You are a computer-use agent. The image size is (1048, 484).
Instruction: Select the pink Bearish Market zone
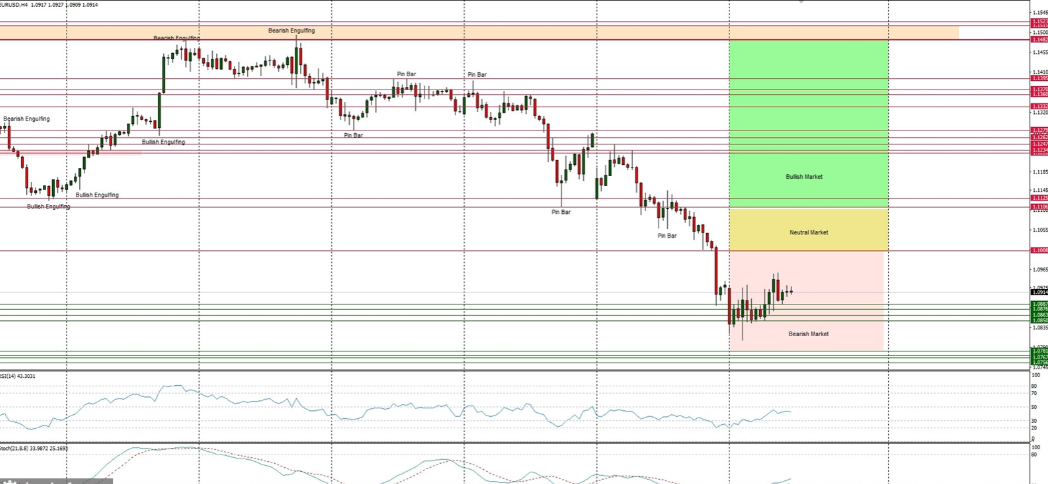click(x=806, y=300)
